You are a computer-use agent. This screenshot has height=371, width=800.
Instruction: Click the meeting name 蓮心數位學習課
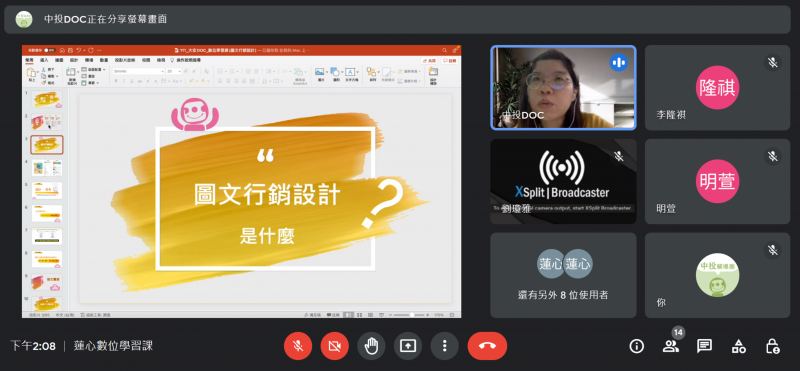(x=113, y=346)
